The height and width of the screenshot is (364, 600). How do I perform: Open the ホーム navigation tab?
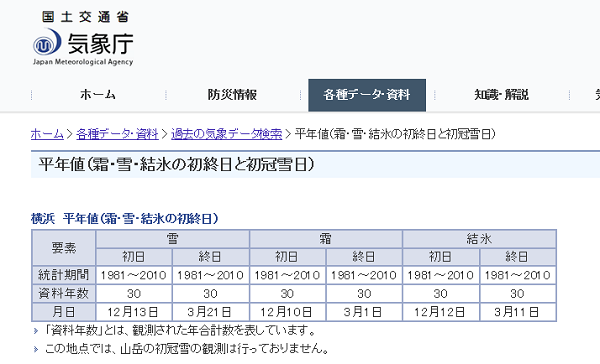tap(98, 95)
